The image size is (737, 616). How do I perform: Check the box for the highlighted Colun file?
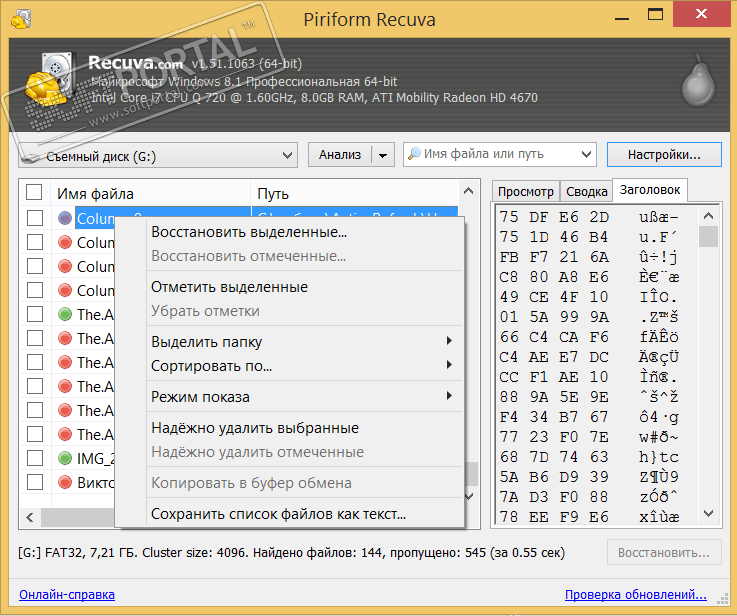[x=35, y=218]
